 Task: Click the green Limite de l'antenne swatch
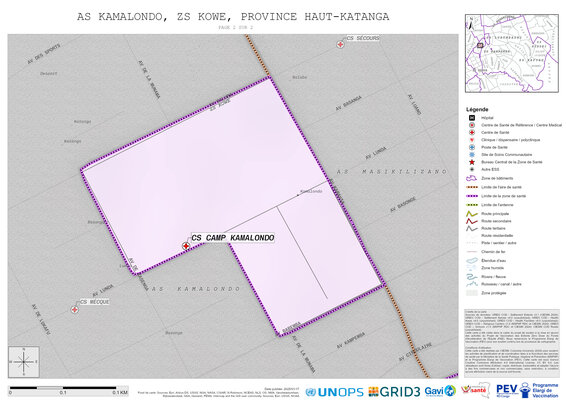click(x=471, y=205)
